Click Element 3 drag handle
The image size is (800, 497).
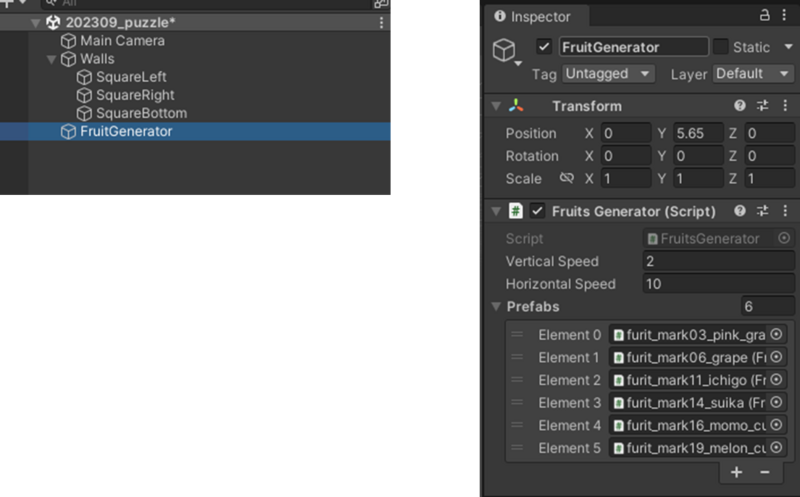click(517, 403)
